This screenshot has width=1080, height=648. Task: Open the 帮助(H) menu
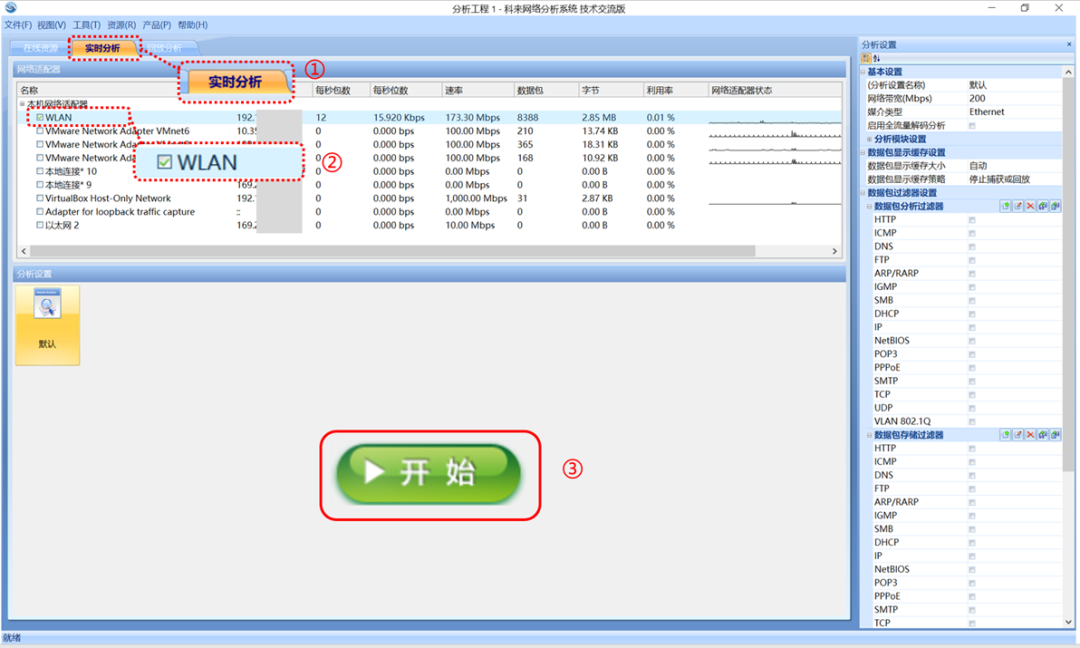tap(192, 25)
